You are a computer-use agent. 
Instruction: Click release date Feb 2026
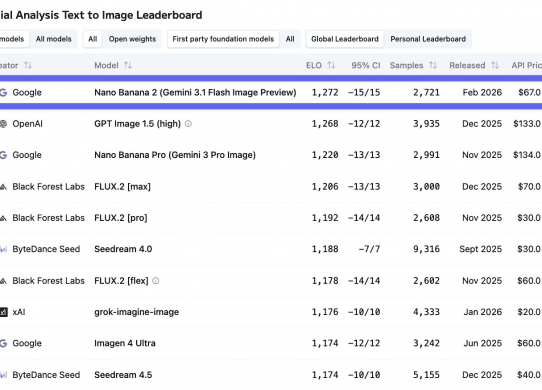pos(482,92)
